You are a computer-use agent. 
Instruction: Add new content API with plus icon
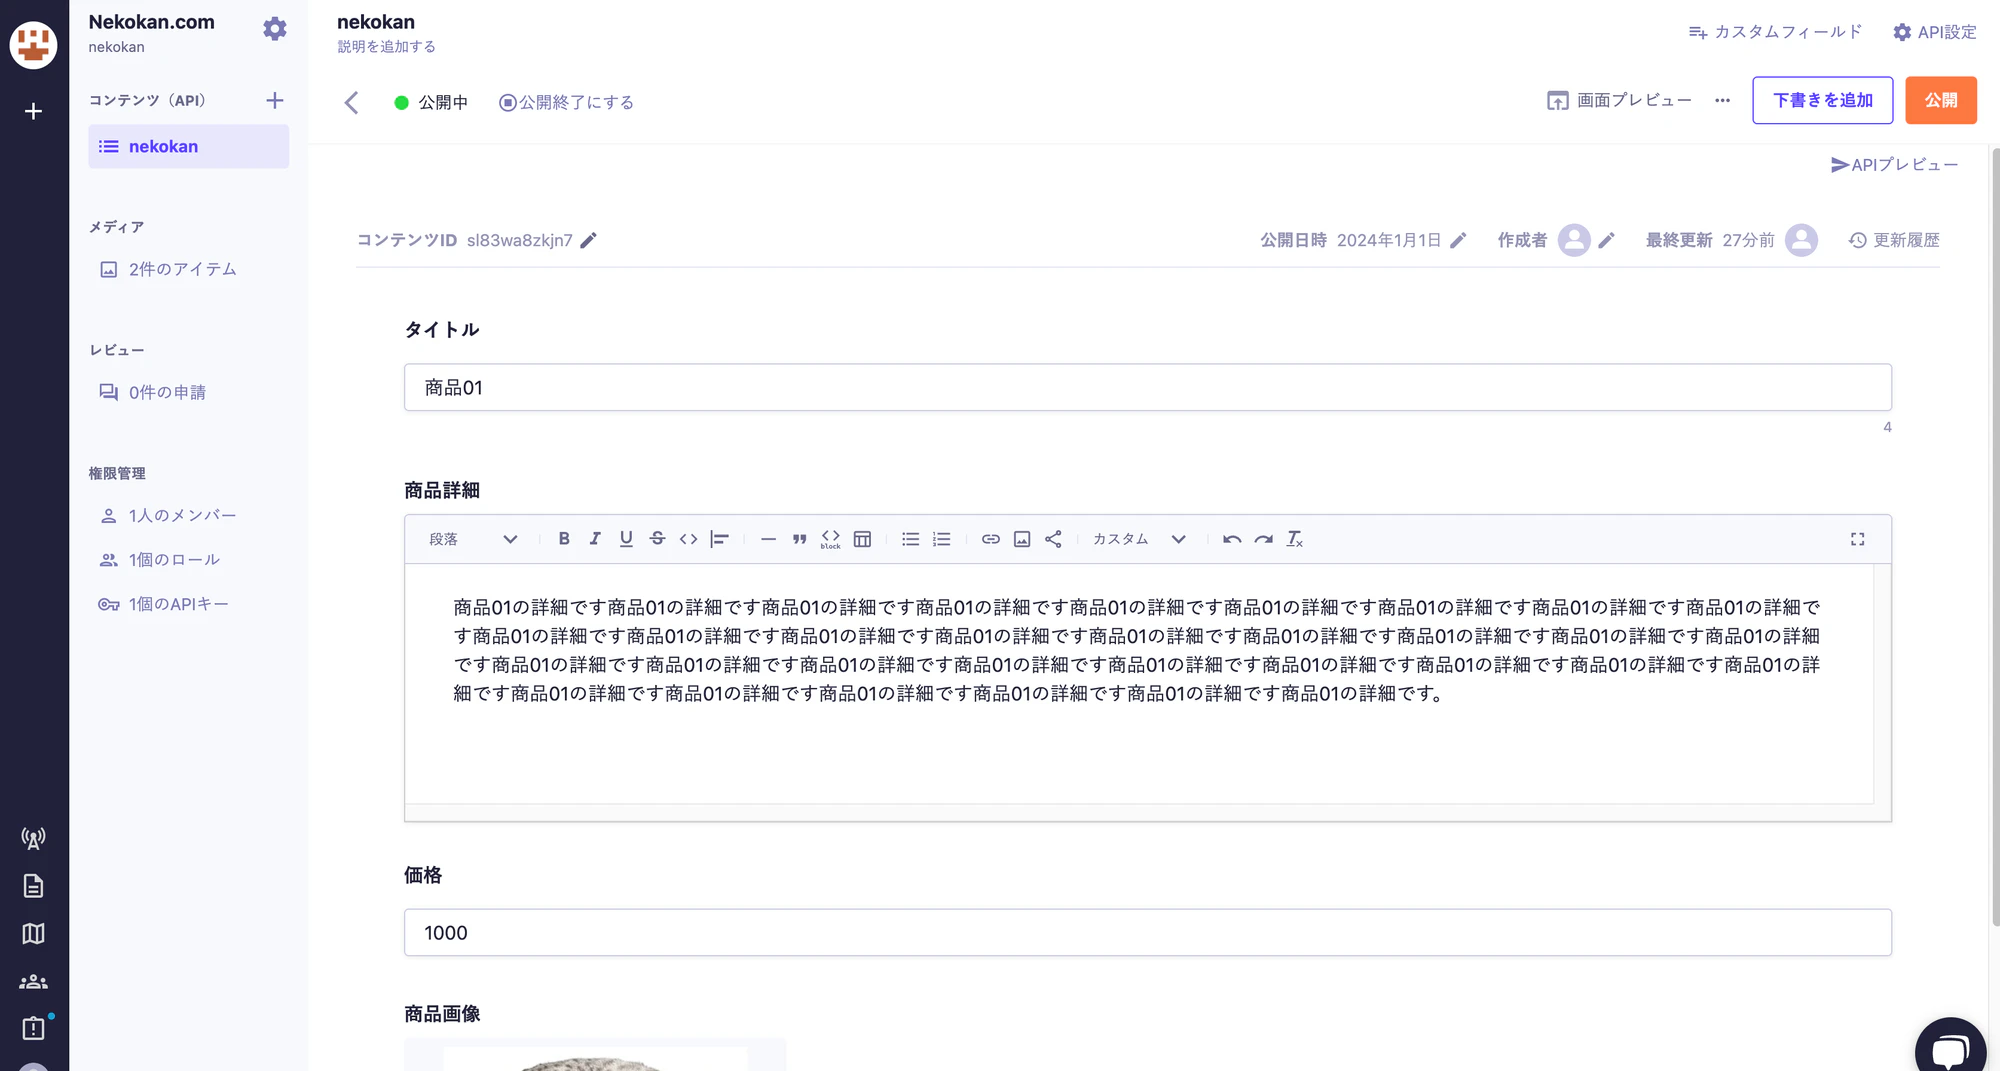pyautogui.click(x=275, y=100)
